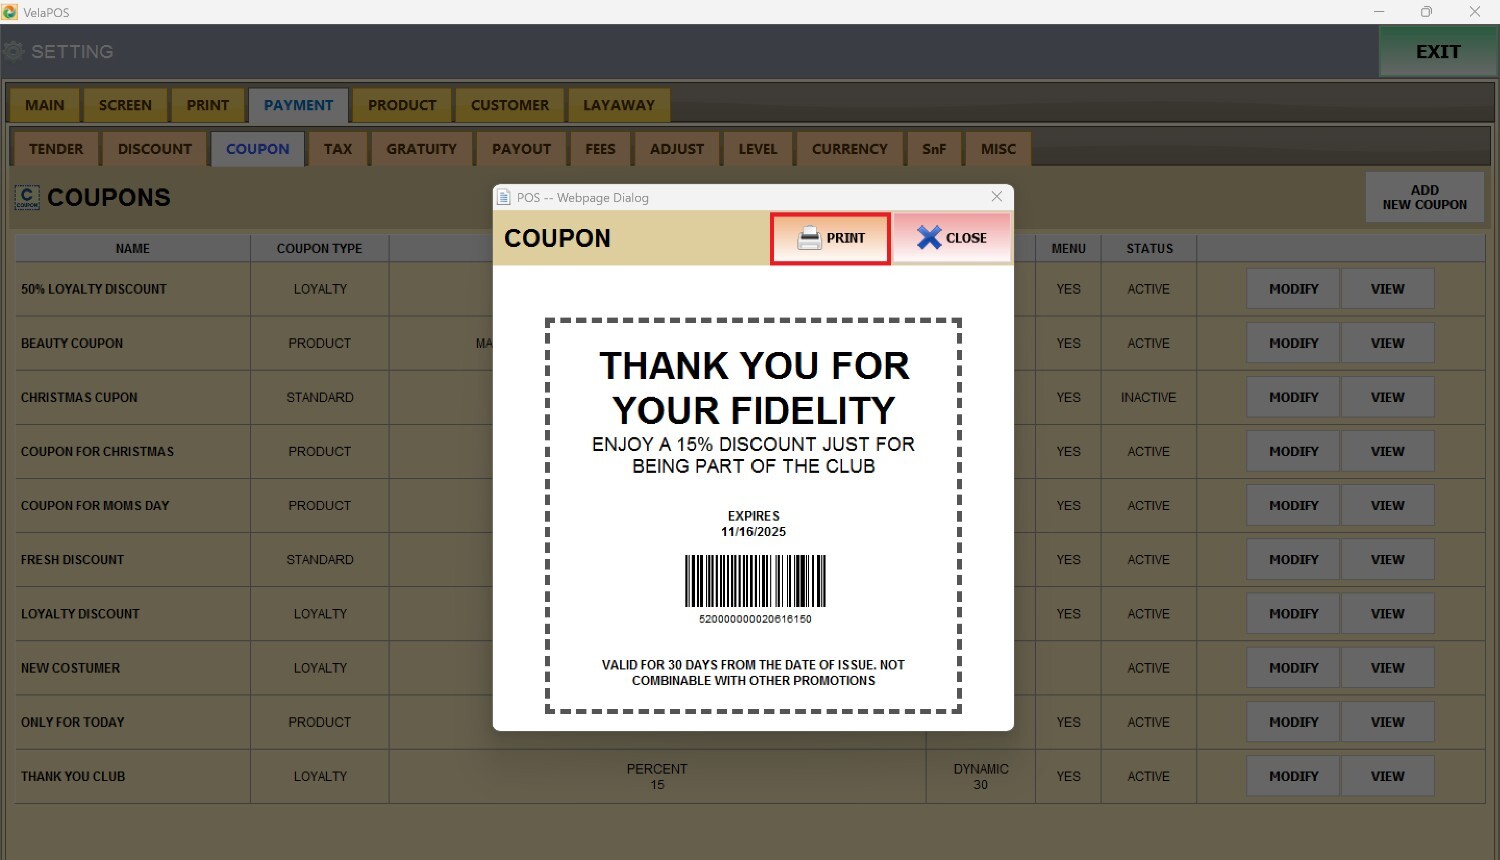Click the printer icon in coupon dialog
The width and height of the screenshot is (1500, 860).
pos(809,238)
